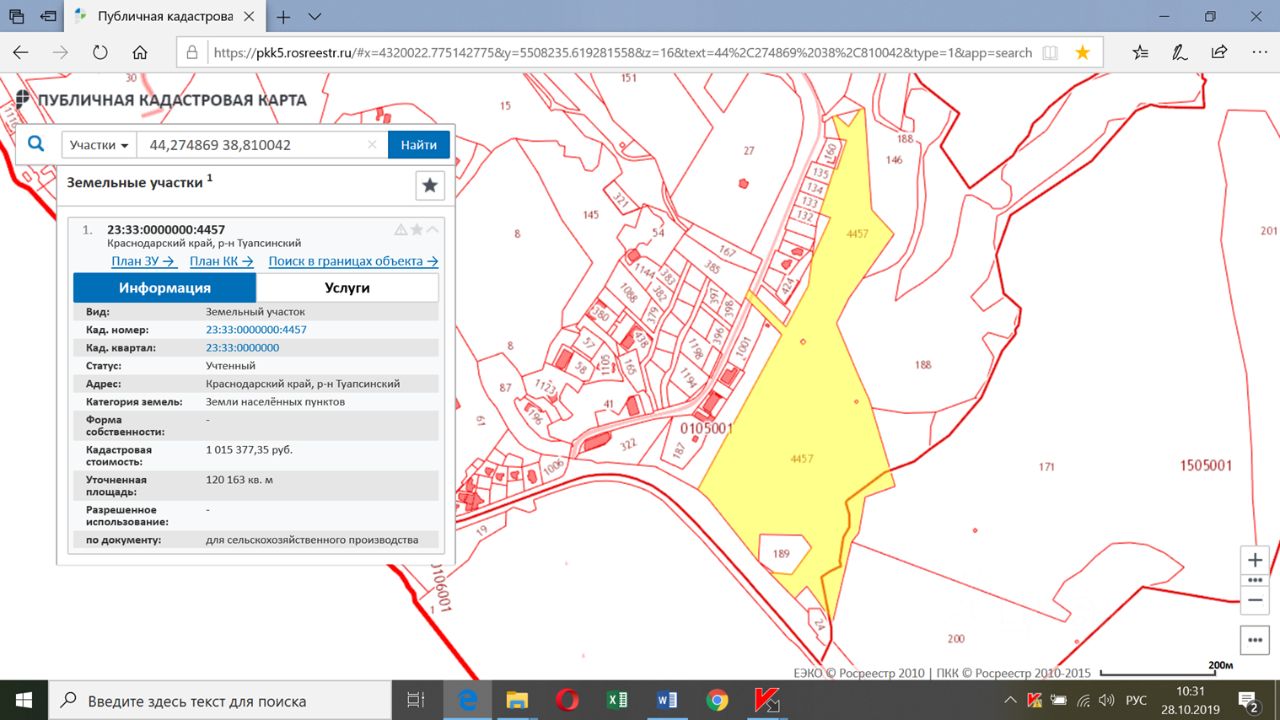
Task: Click the Add notes pen icon
Action: pos(1180,53)
